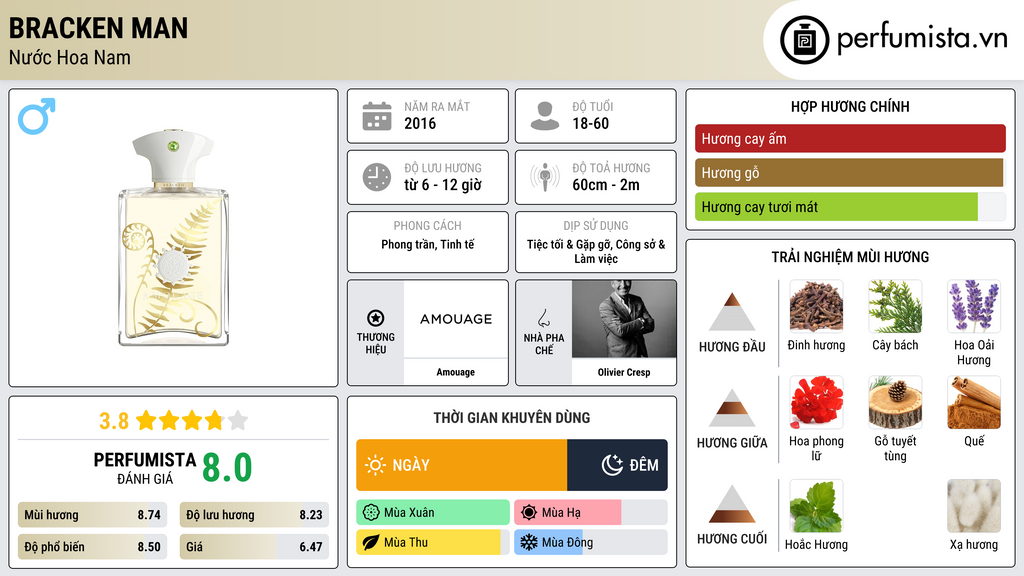Click the Amouage brand name caption
Image resolution: width=1024 pixels, height=576 pixels.
tap(456, 372)
